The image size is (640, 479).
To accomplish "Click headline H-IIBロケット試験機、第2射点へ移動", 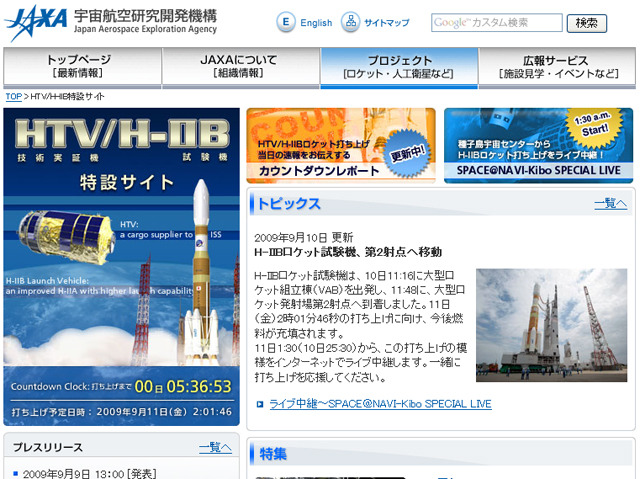I will [348, 252].
